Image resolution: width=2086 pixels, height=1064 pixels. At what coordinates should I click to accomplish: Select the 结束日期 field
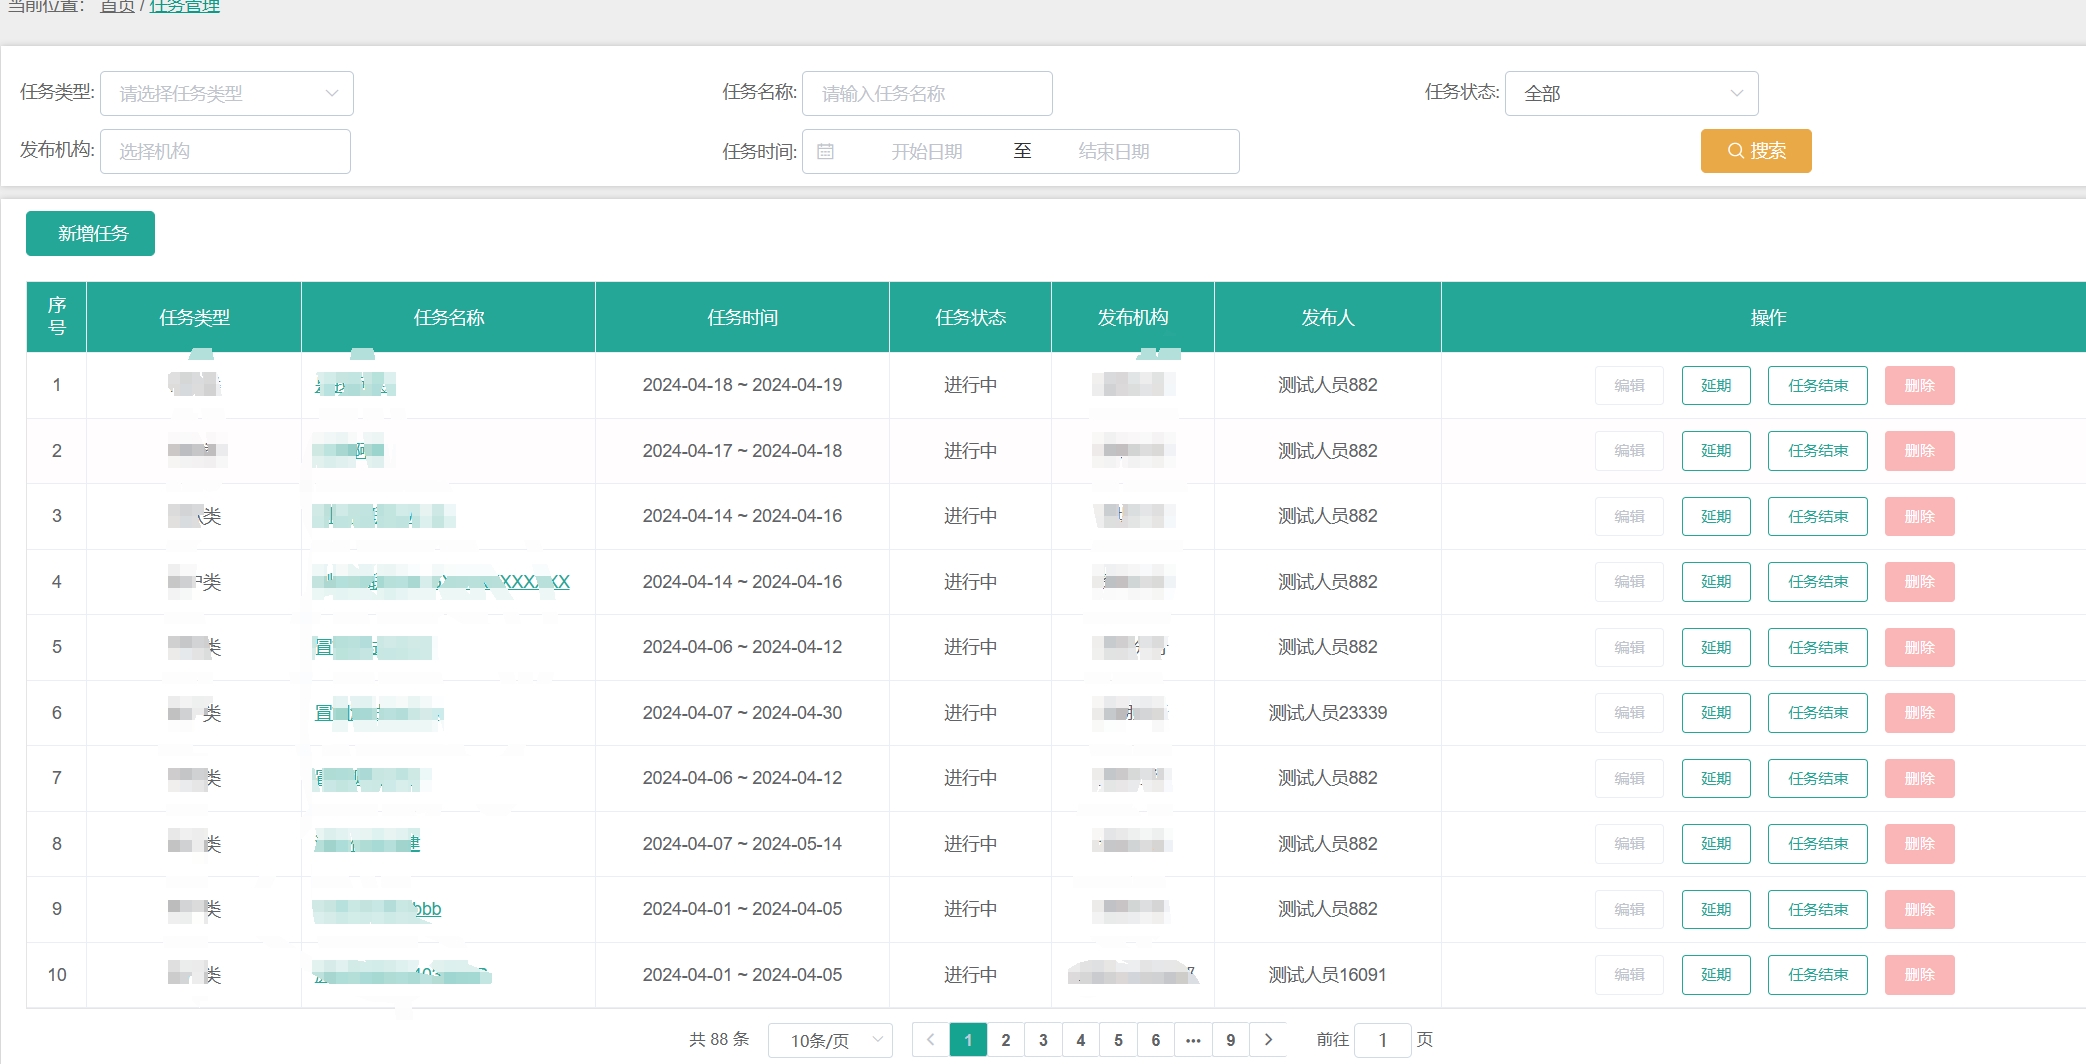click(1113, 151)
